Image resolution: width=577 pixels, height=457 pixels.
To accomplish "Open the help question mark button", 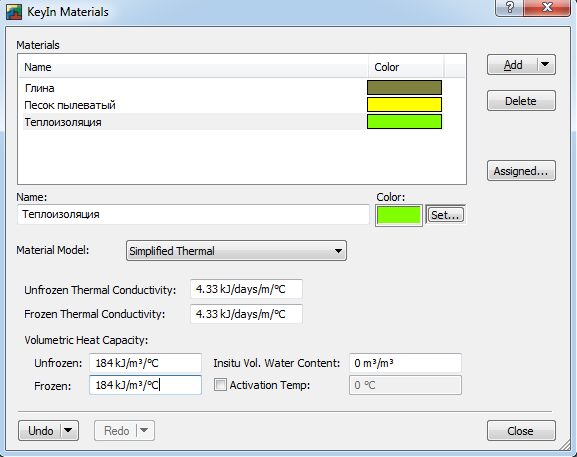I will (509, 8).
